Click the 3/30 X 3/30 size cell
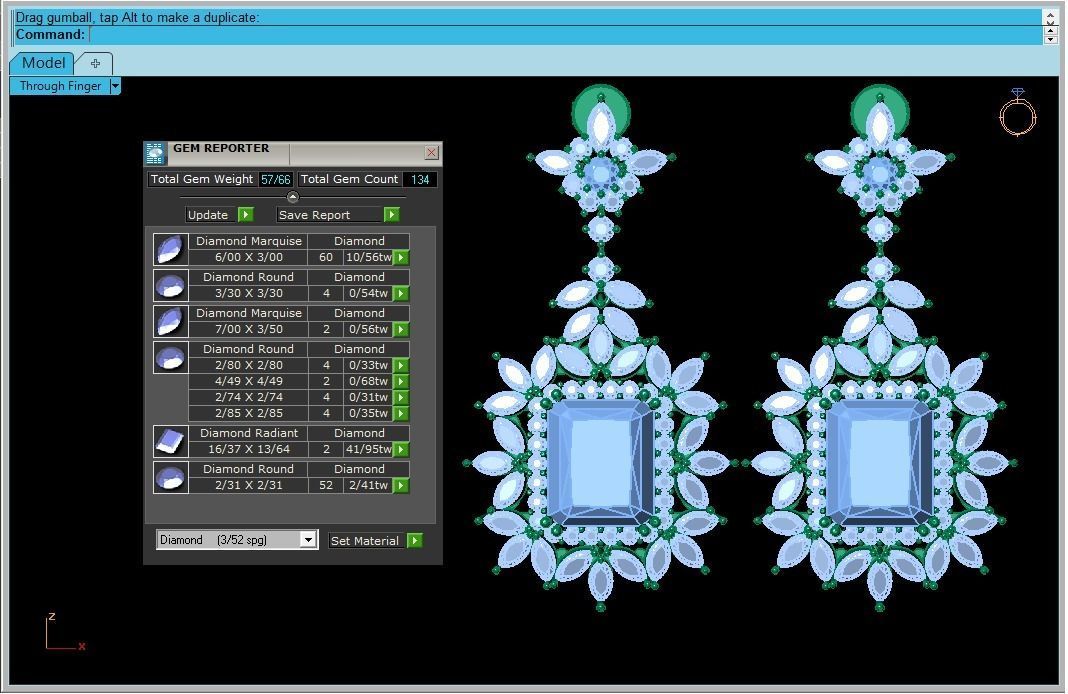Viewport: 1068px width, 694px height. pos(249,294)
